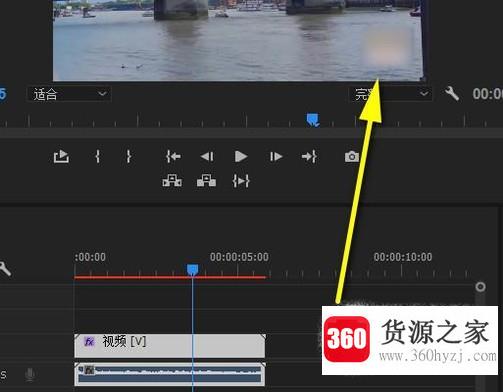Toggle the voice-over record microphone
This screenshot has height=392, width=503.
[x=30, y=375]
